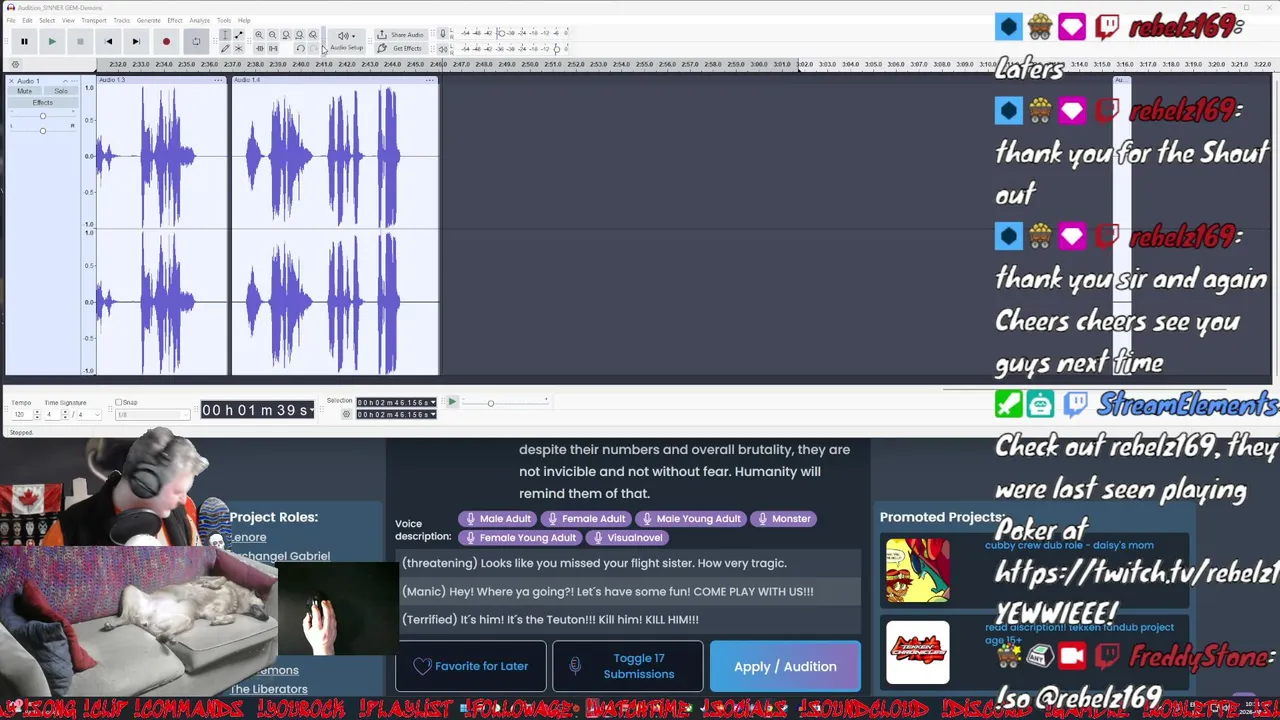Open the selection start time format dropdown
Viewport: 1280px width, 720px height.
point(433,403)
